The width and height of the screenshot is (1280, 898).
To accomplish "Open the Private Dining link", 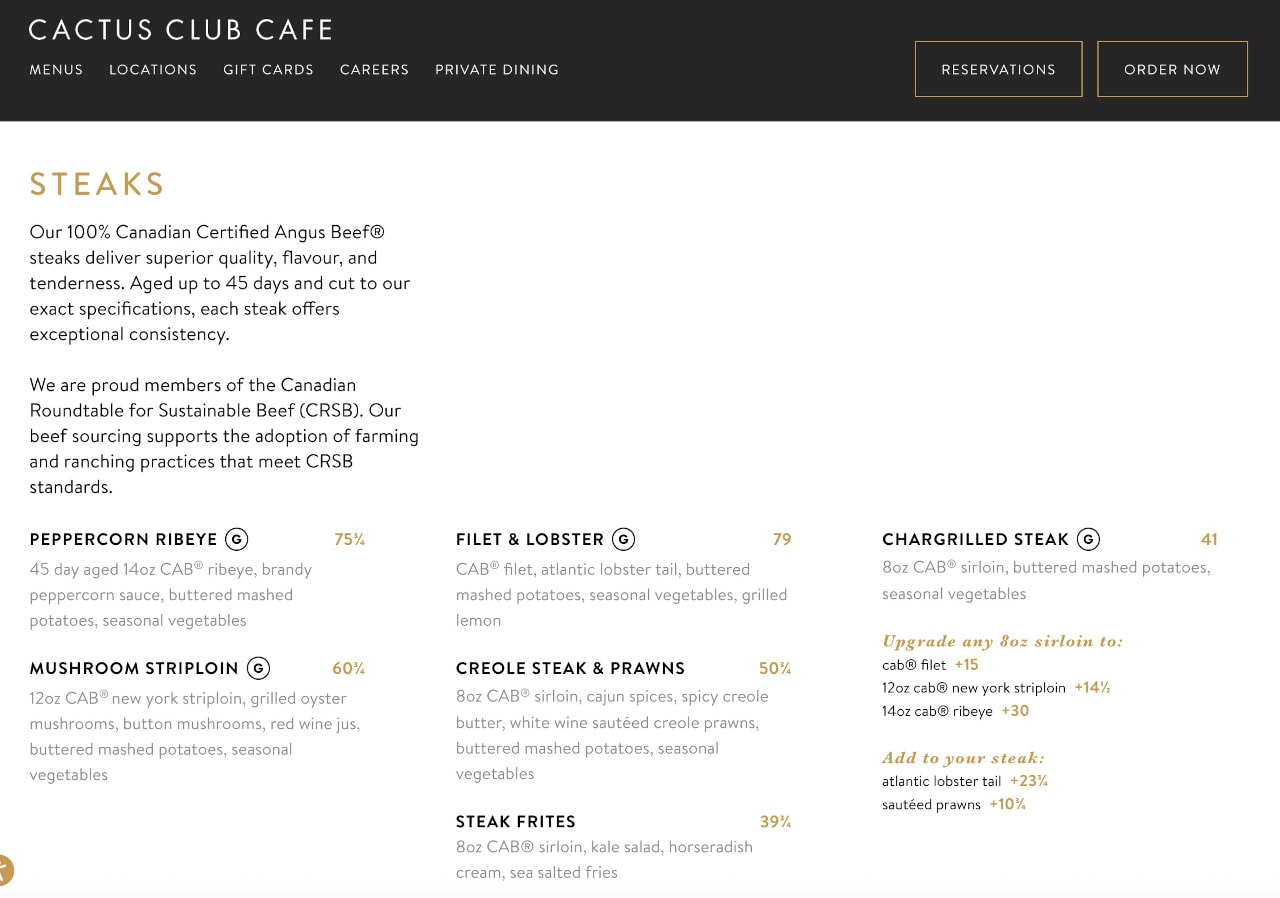I will pos(497,70).
